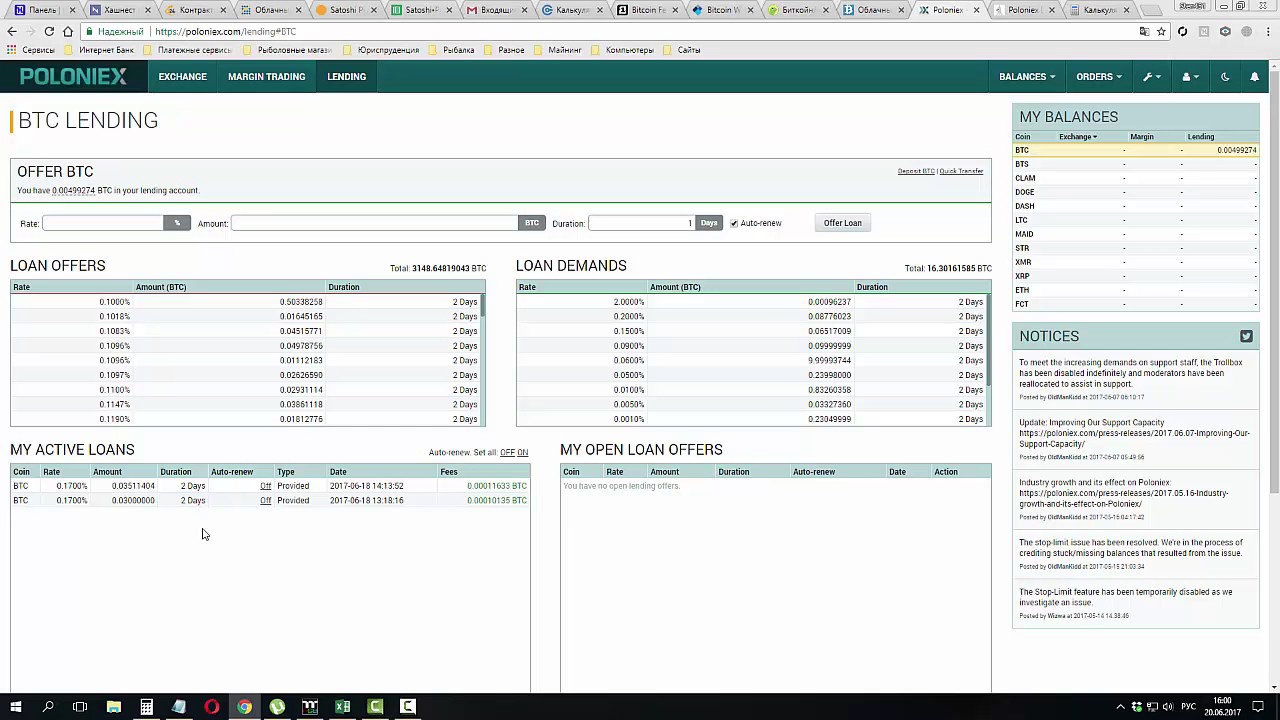Click the Rate input field
The width and height of the screenshot is (1280, 720).
tap(103, 223)
